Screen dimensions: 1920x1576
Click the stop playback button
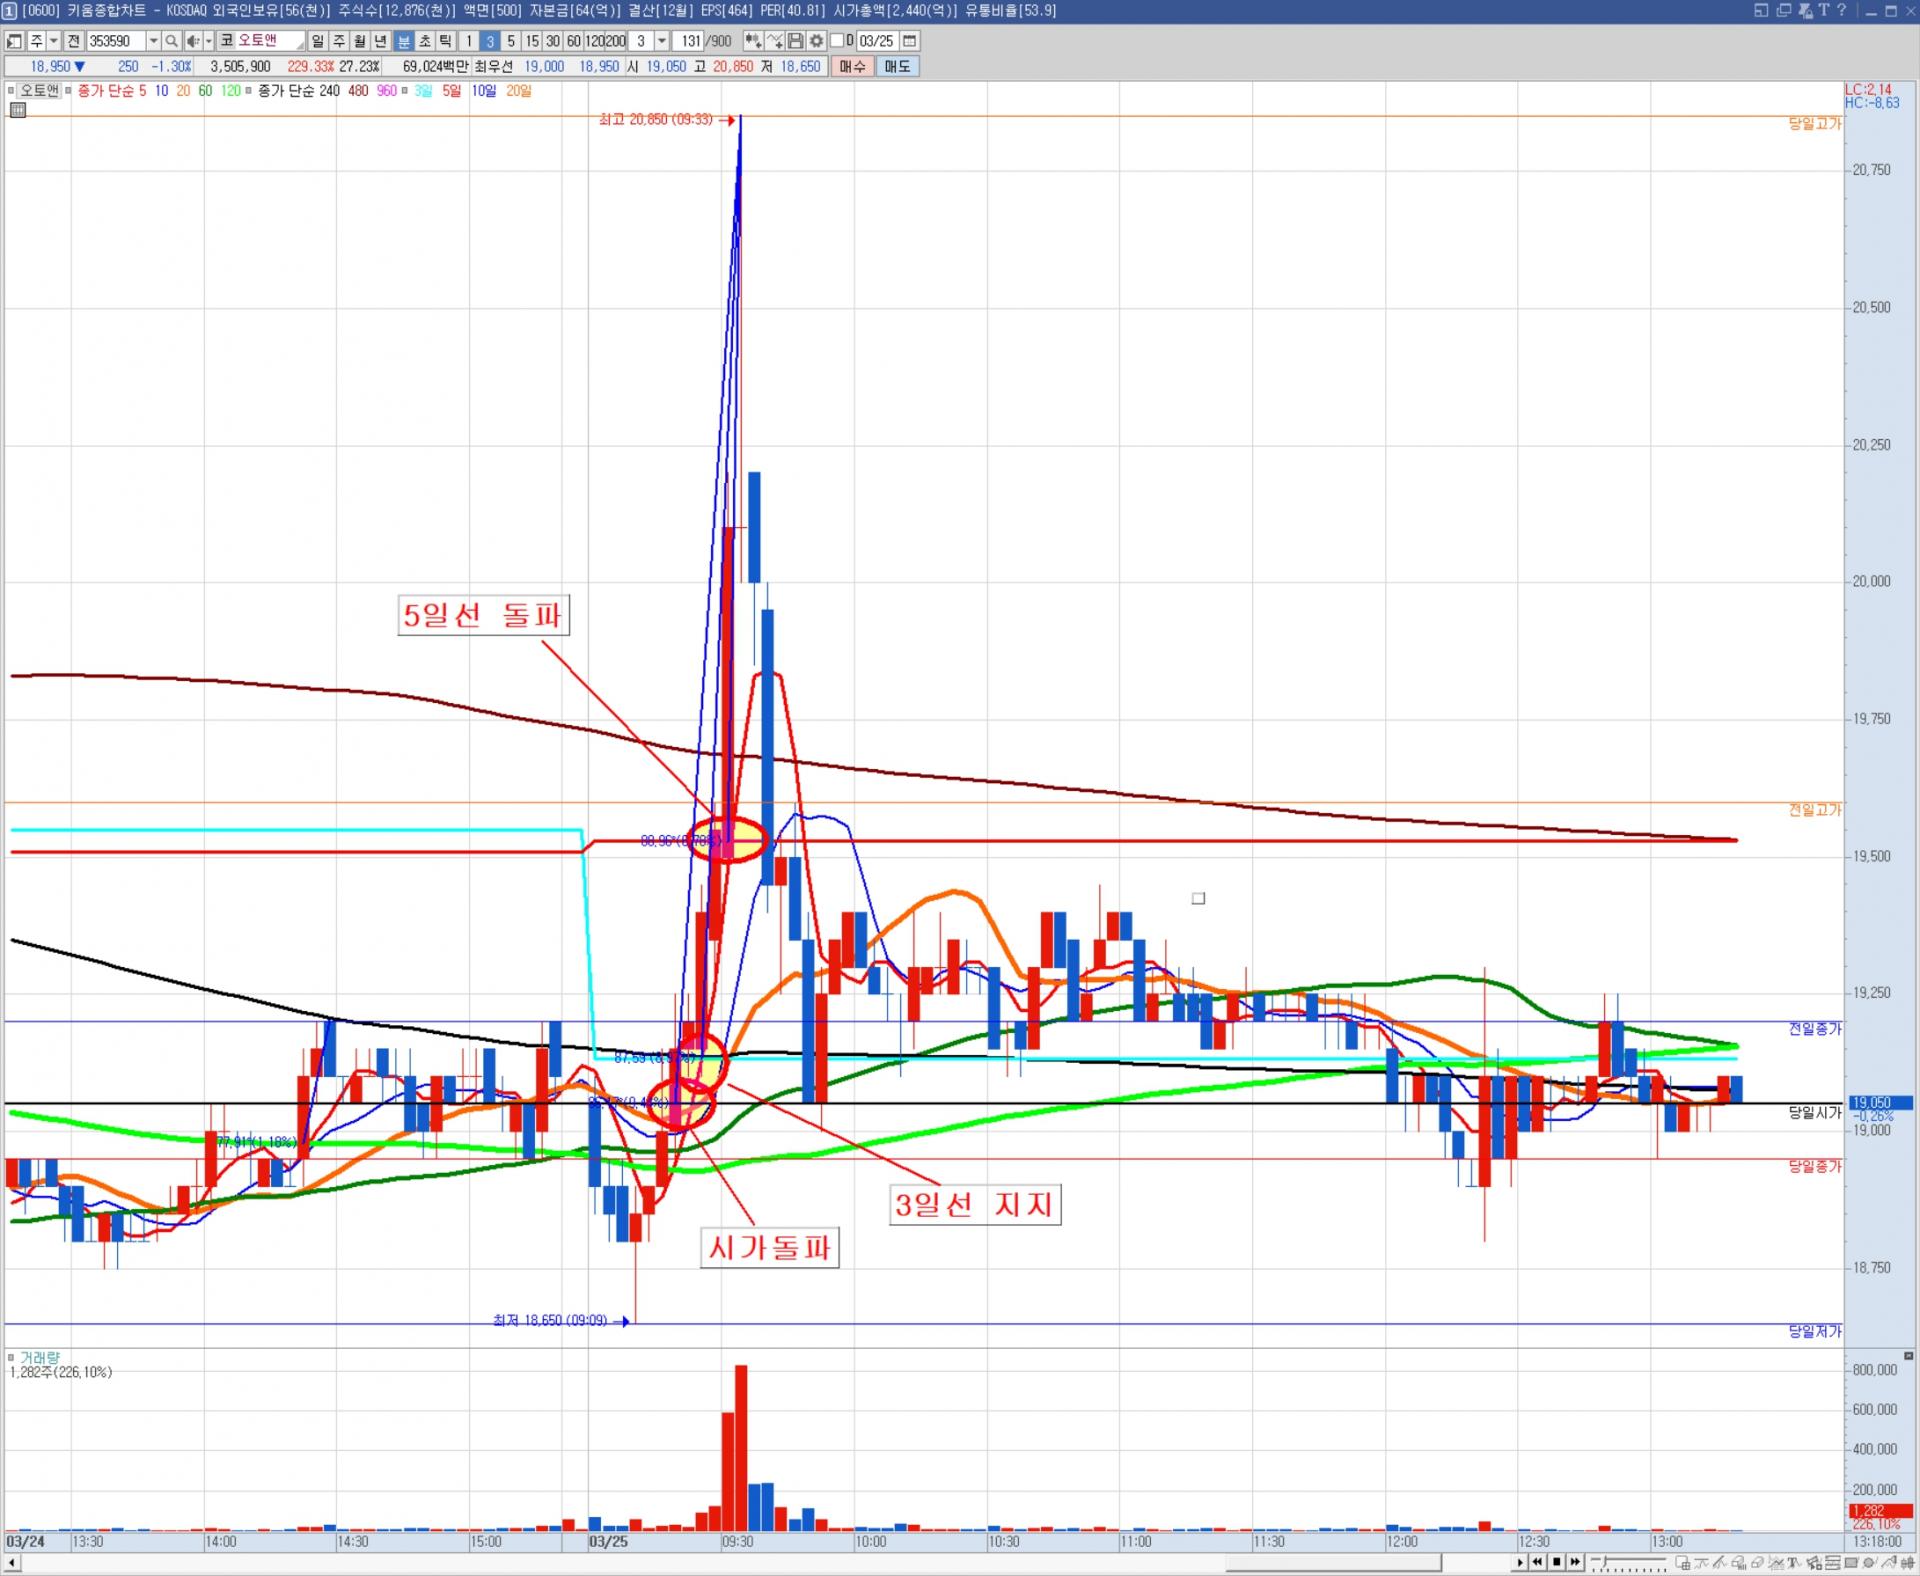pos(1556,1562)
